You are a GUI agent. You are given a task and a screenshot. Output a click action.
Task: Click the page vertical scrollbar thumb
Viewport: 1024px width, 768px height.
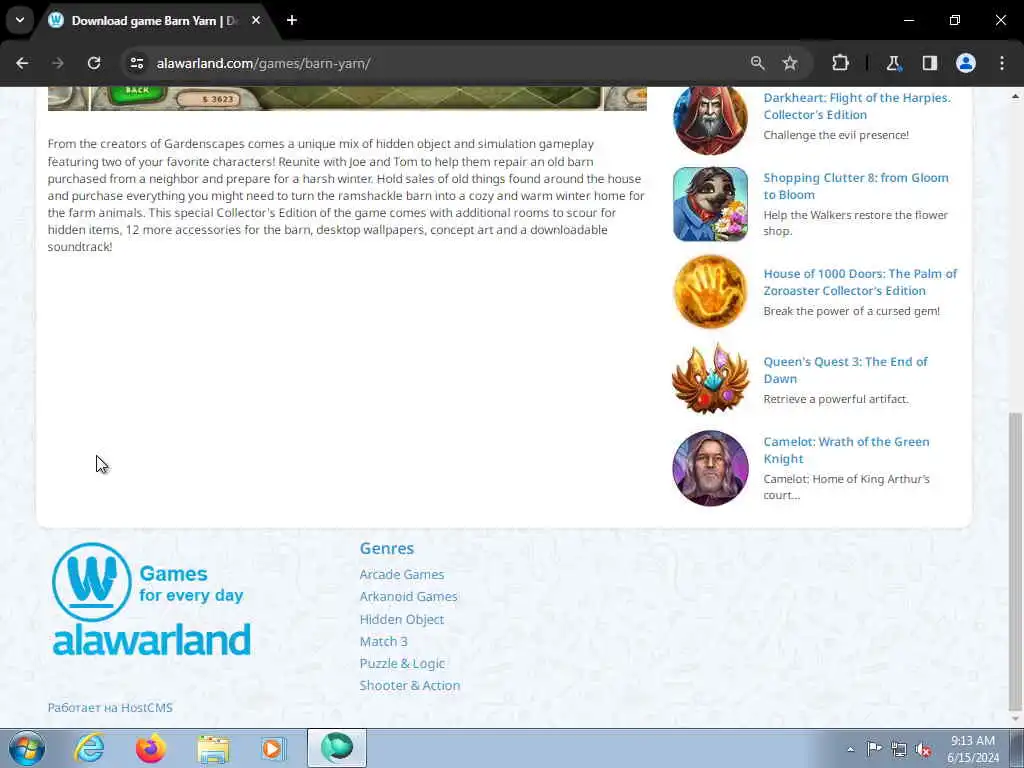[x=1015, y=562]
